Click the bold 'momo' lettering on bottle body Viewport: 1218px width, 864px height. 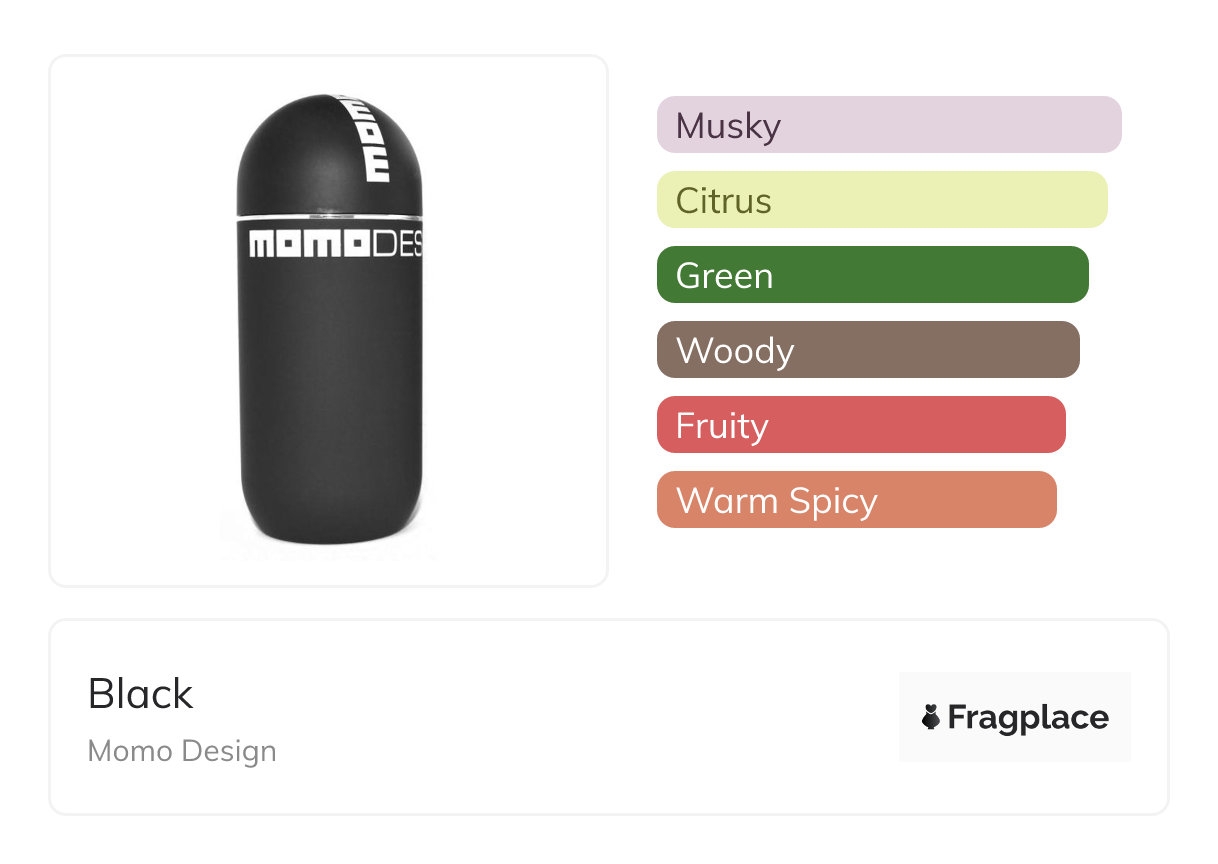(309, 244)
